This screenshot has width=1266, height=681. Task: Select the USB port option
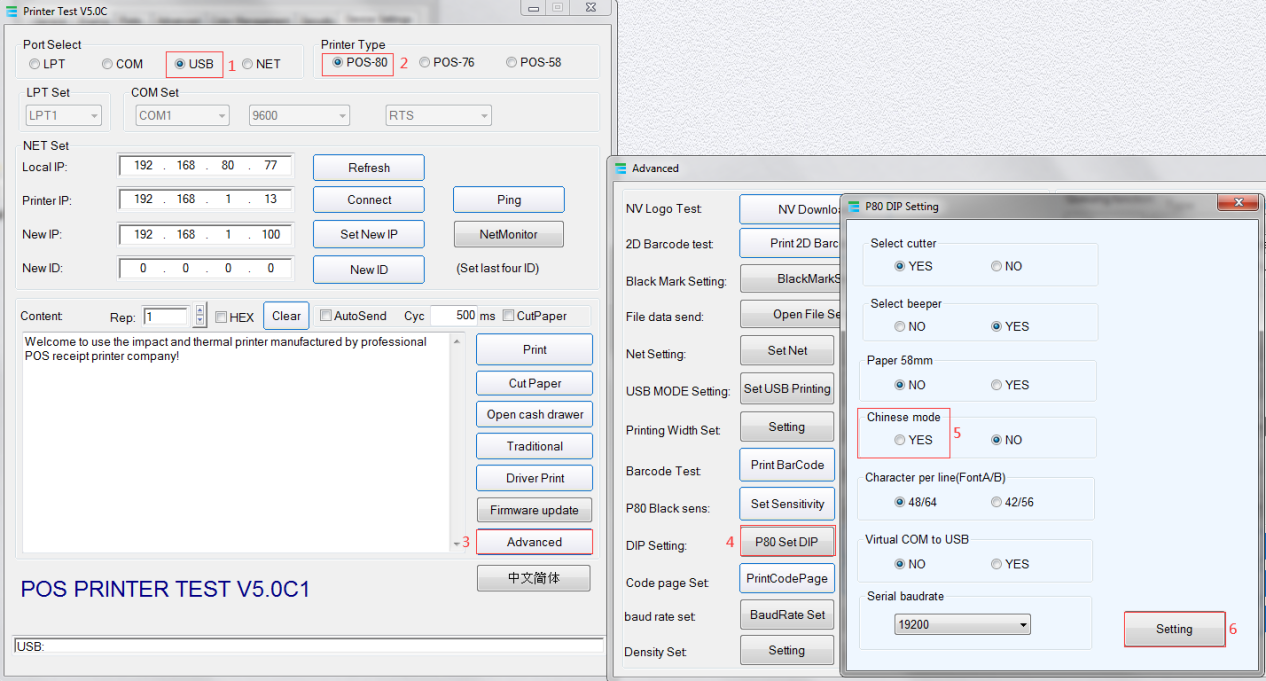tap(181, 63)
